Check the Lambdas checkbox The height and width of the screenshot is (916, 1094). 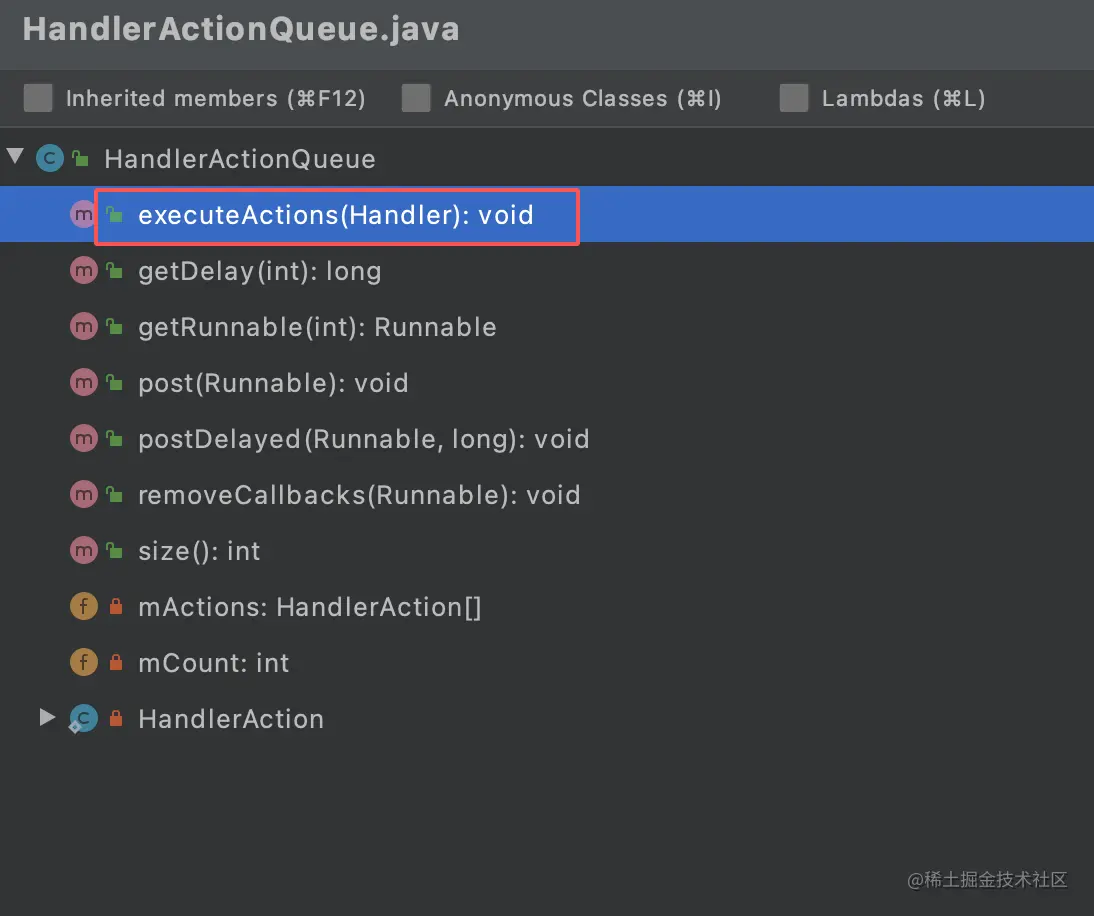coord(794,98)
